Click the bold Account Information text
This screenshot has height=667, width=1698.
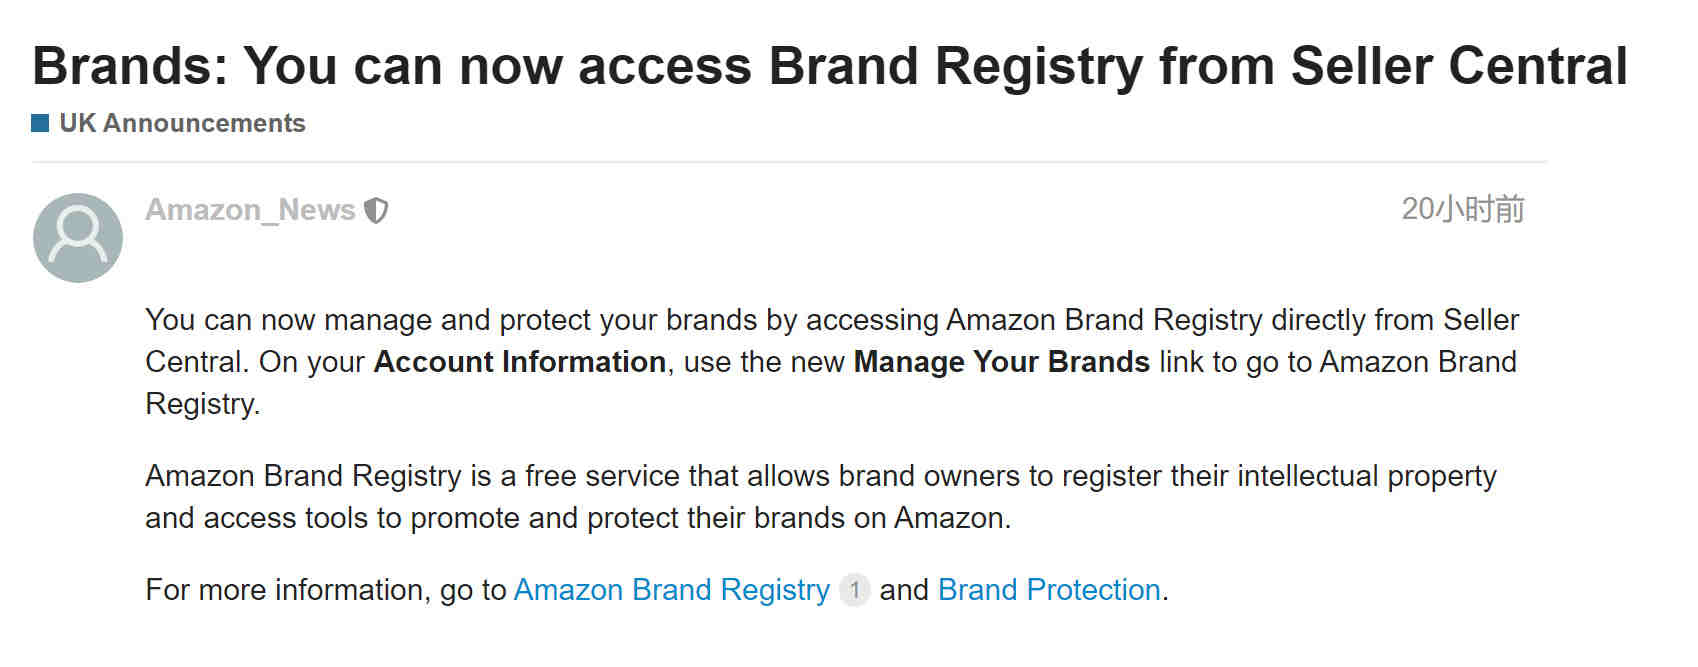520,362
